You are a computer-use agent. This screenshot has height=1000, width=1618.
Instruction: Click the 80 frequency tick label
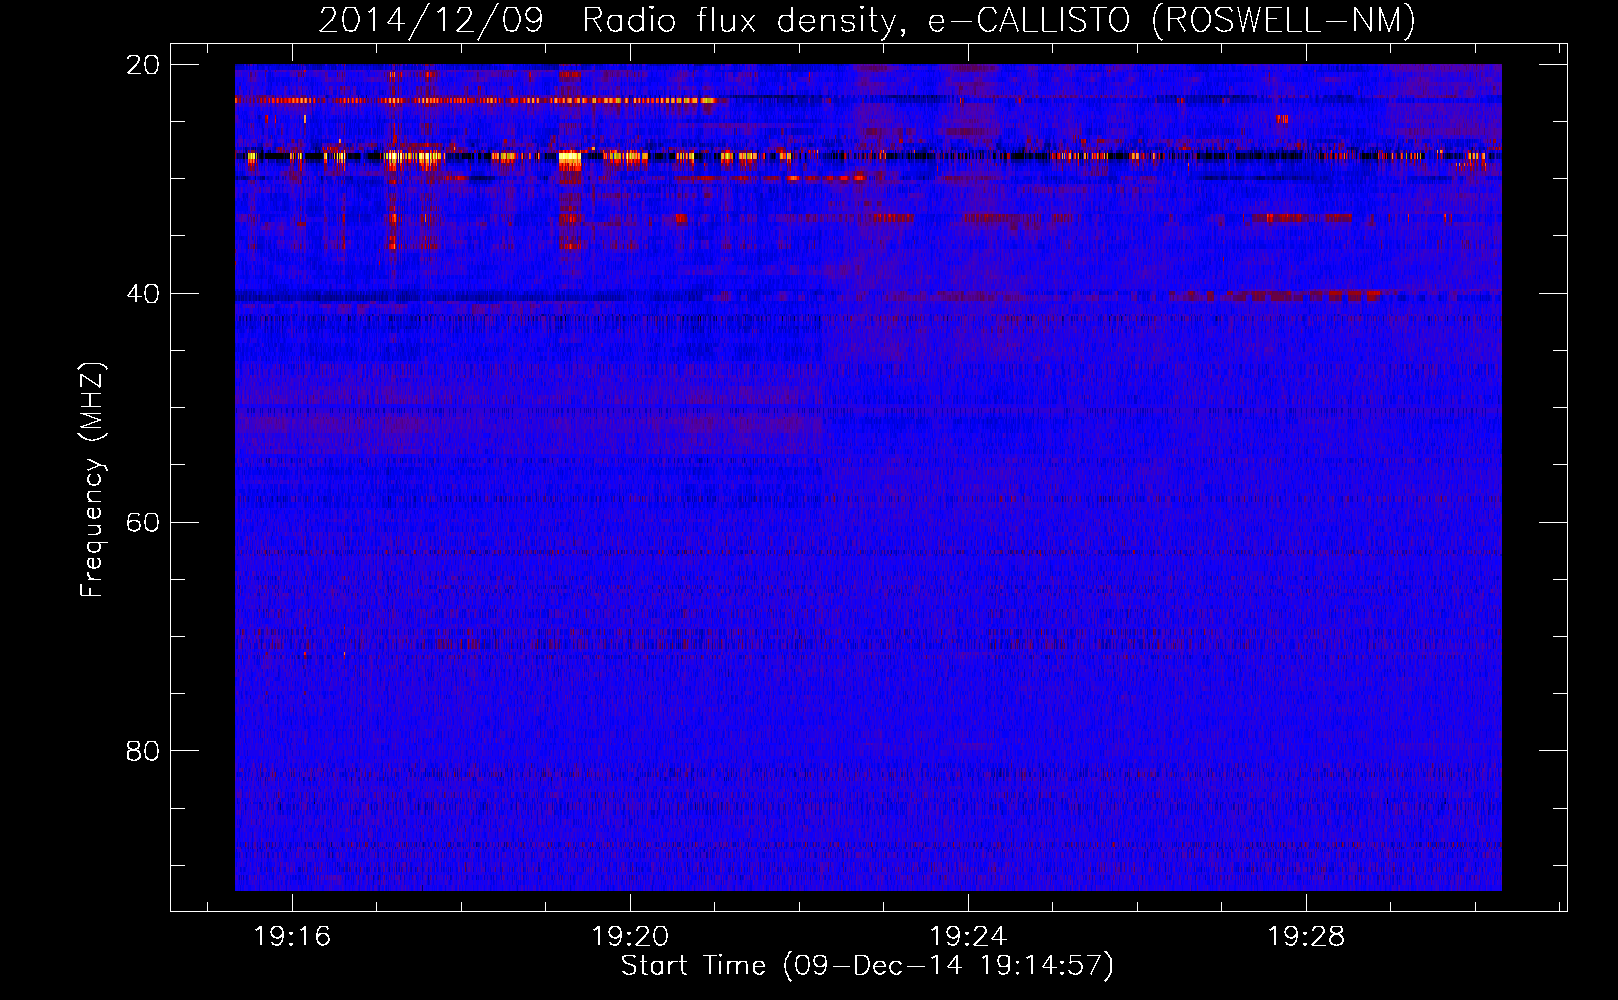point(142,751)
